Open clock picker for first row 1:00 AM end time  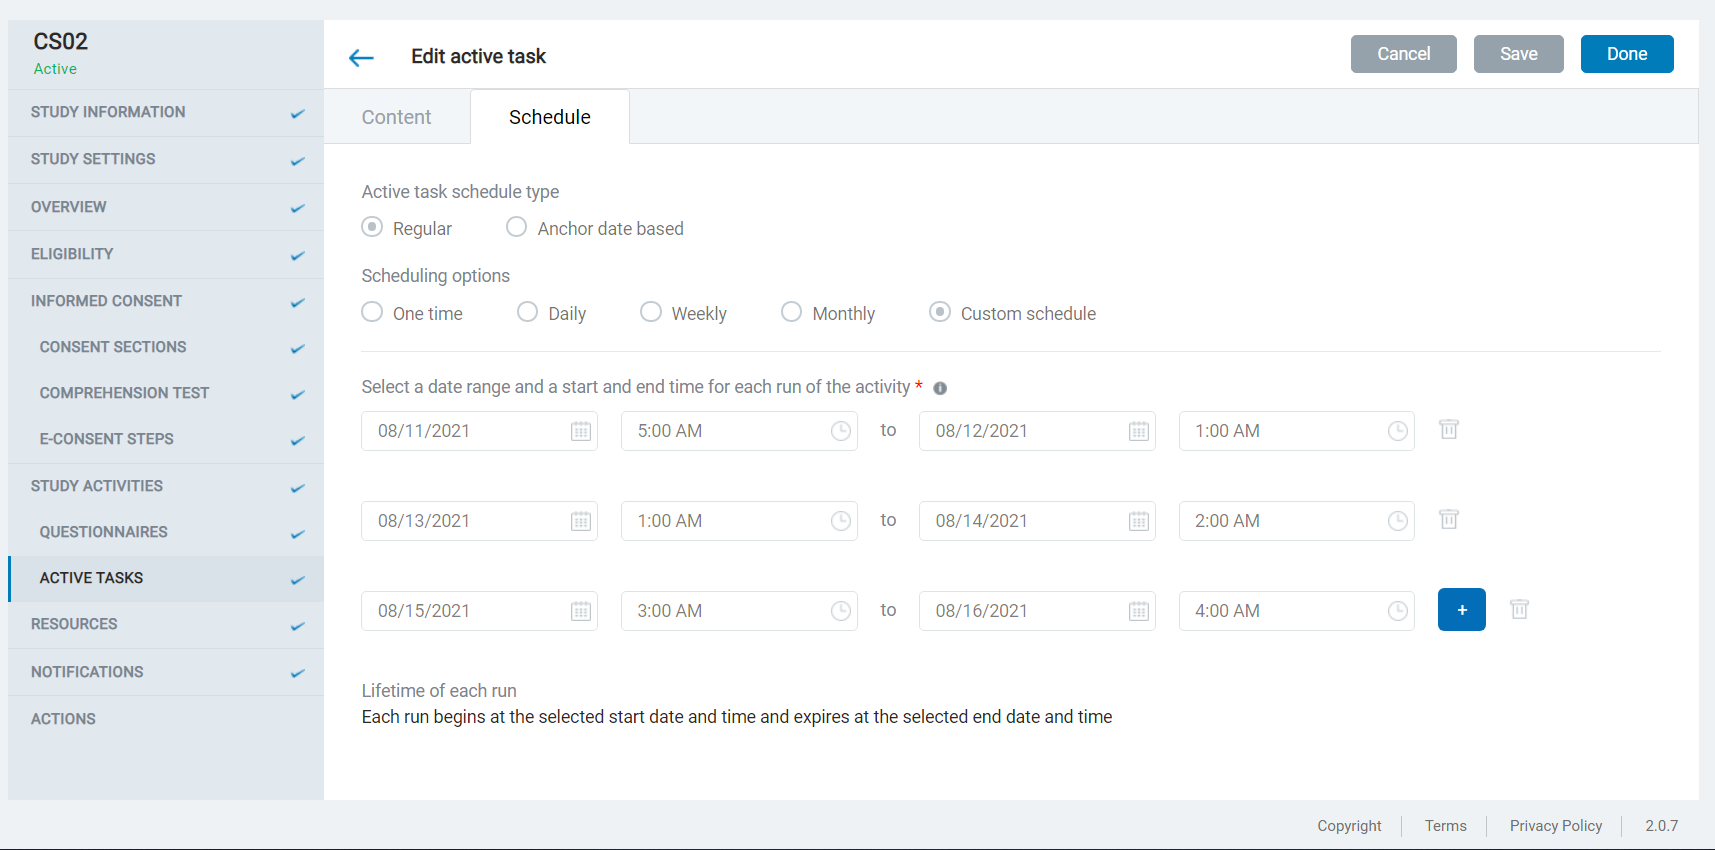point(1398,431)
